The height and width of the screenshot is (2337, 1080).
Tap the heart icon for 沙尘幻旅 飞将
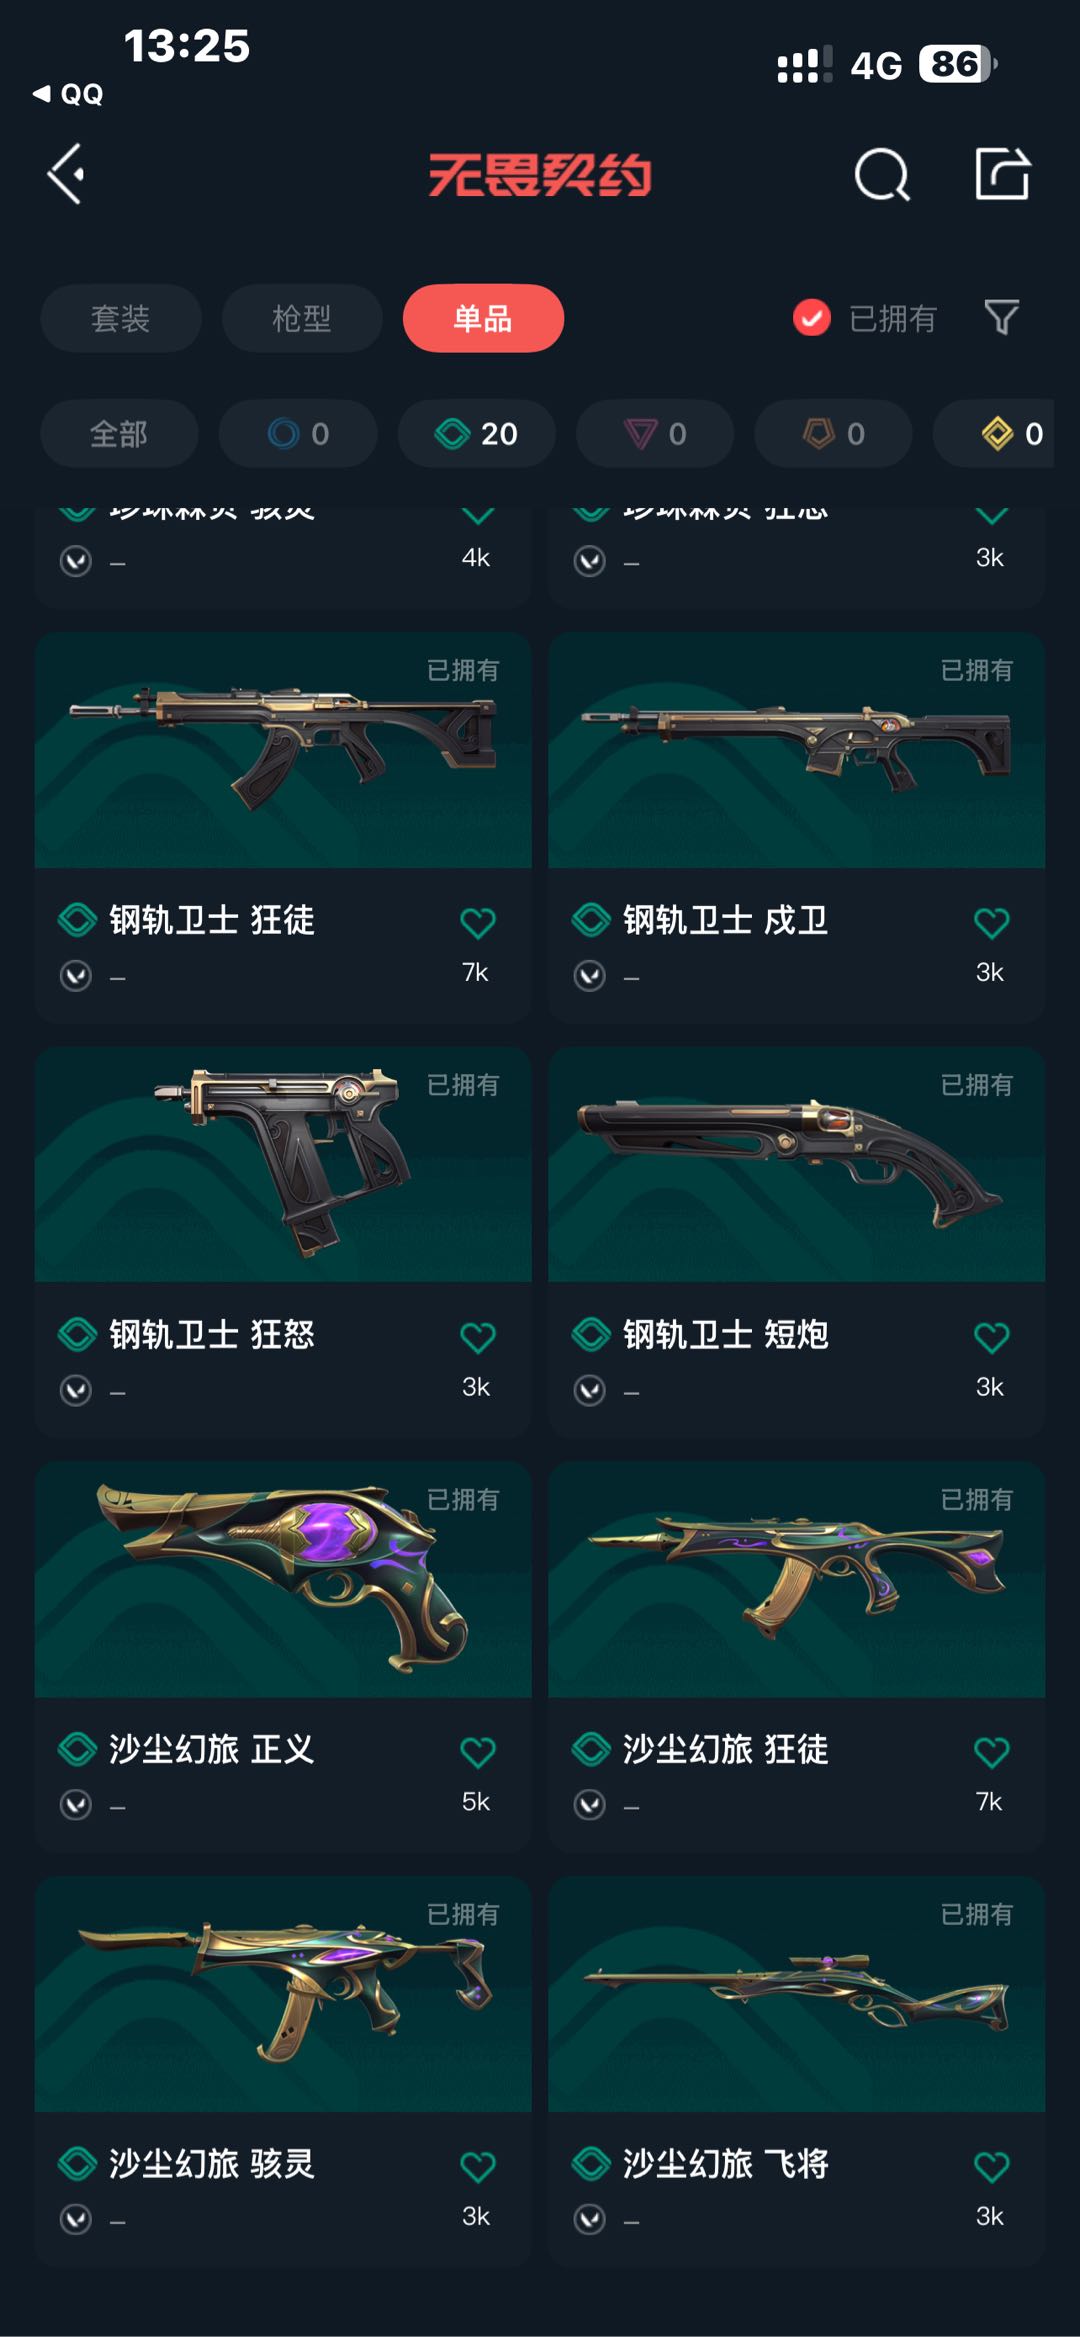pyautogui.click(x=991, y=2166)
